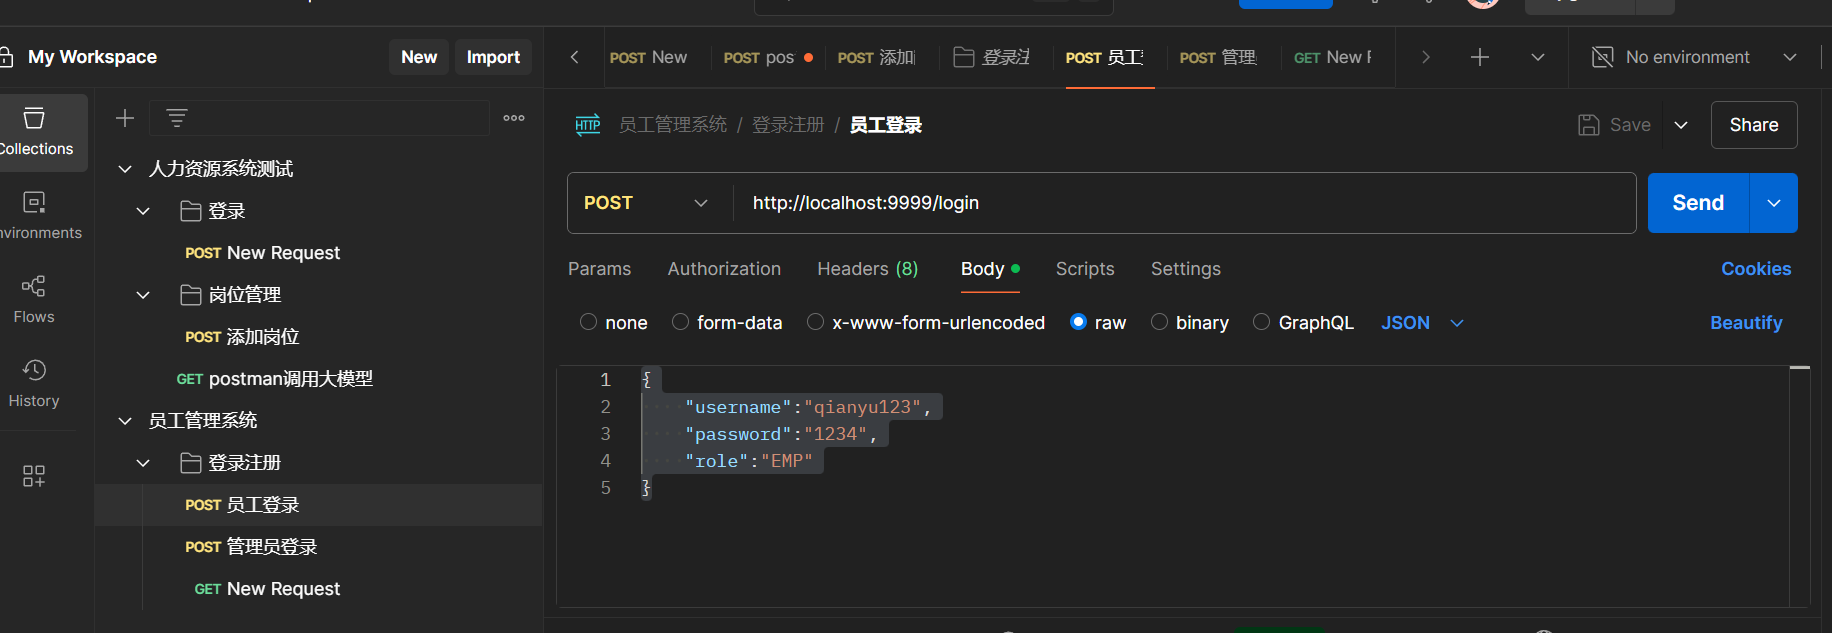Image resolution: width=1832 pixels, height=633 pixels.
Task: Open the configure workspace sidebar grid icon
Action: pos(34,476)
